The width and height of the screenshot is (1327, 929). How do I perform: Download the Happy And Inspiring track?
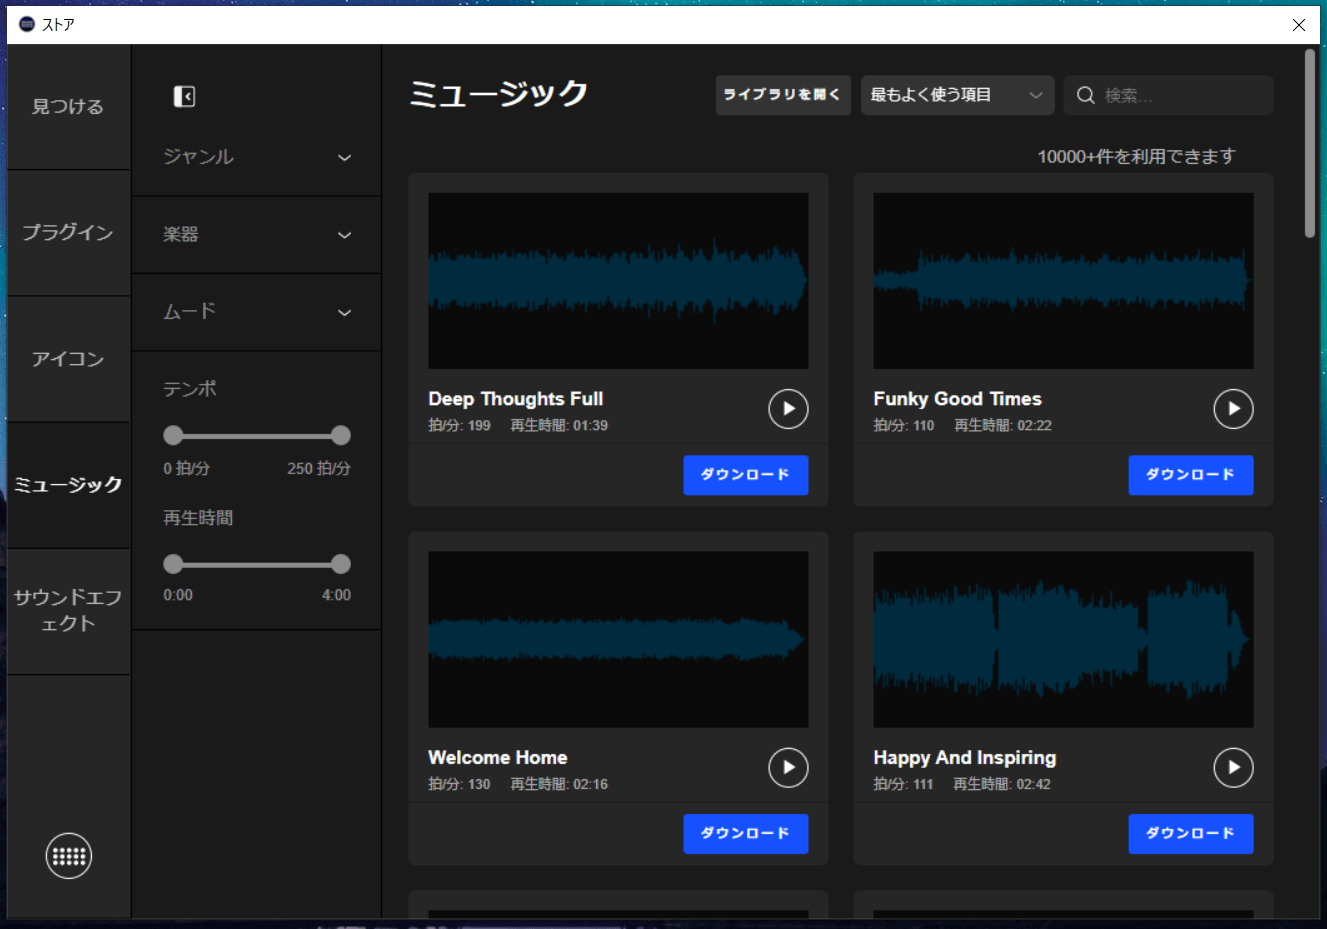(1190, 834)
